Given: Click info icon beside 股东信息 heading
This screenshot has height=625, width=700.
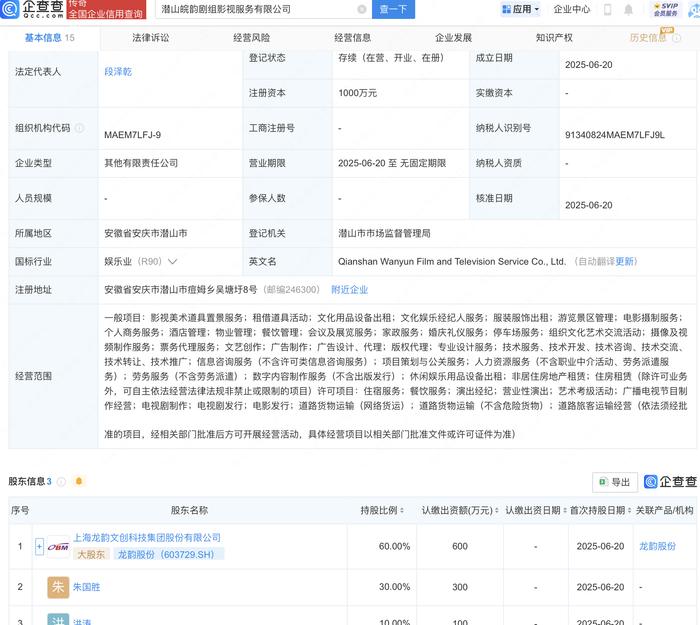Looking at the screenshot, I should 62,482.
